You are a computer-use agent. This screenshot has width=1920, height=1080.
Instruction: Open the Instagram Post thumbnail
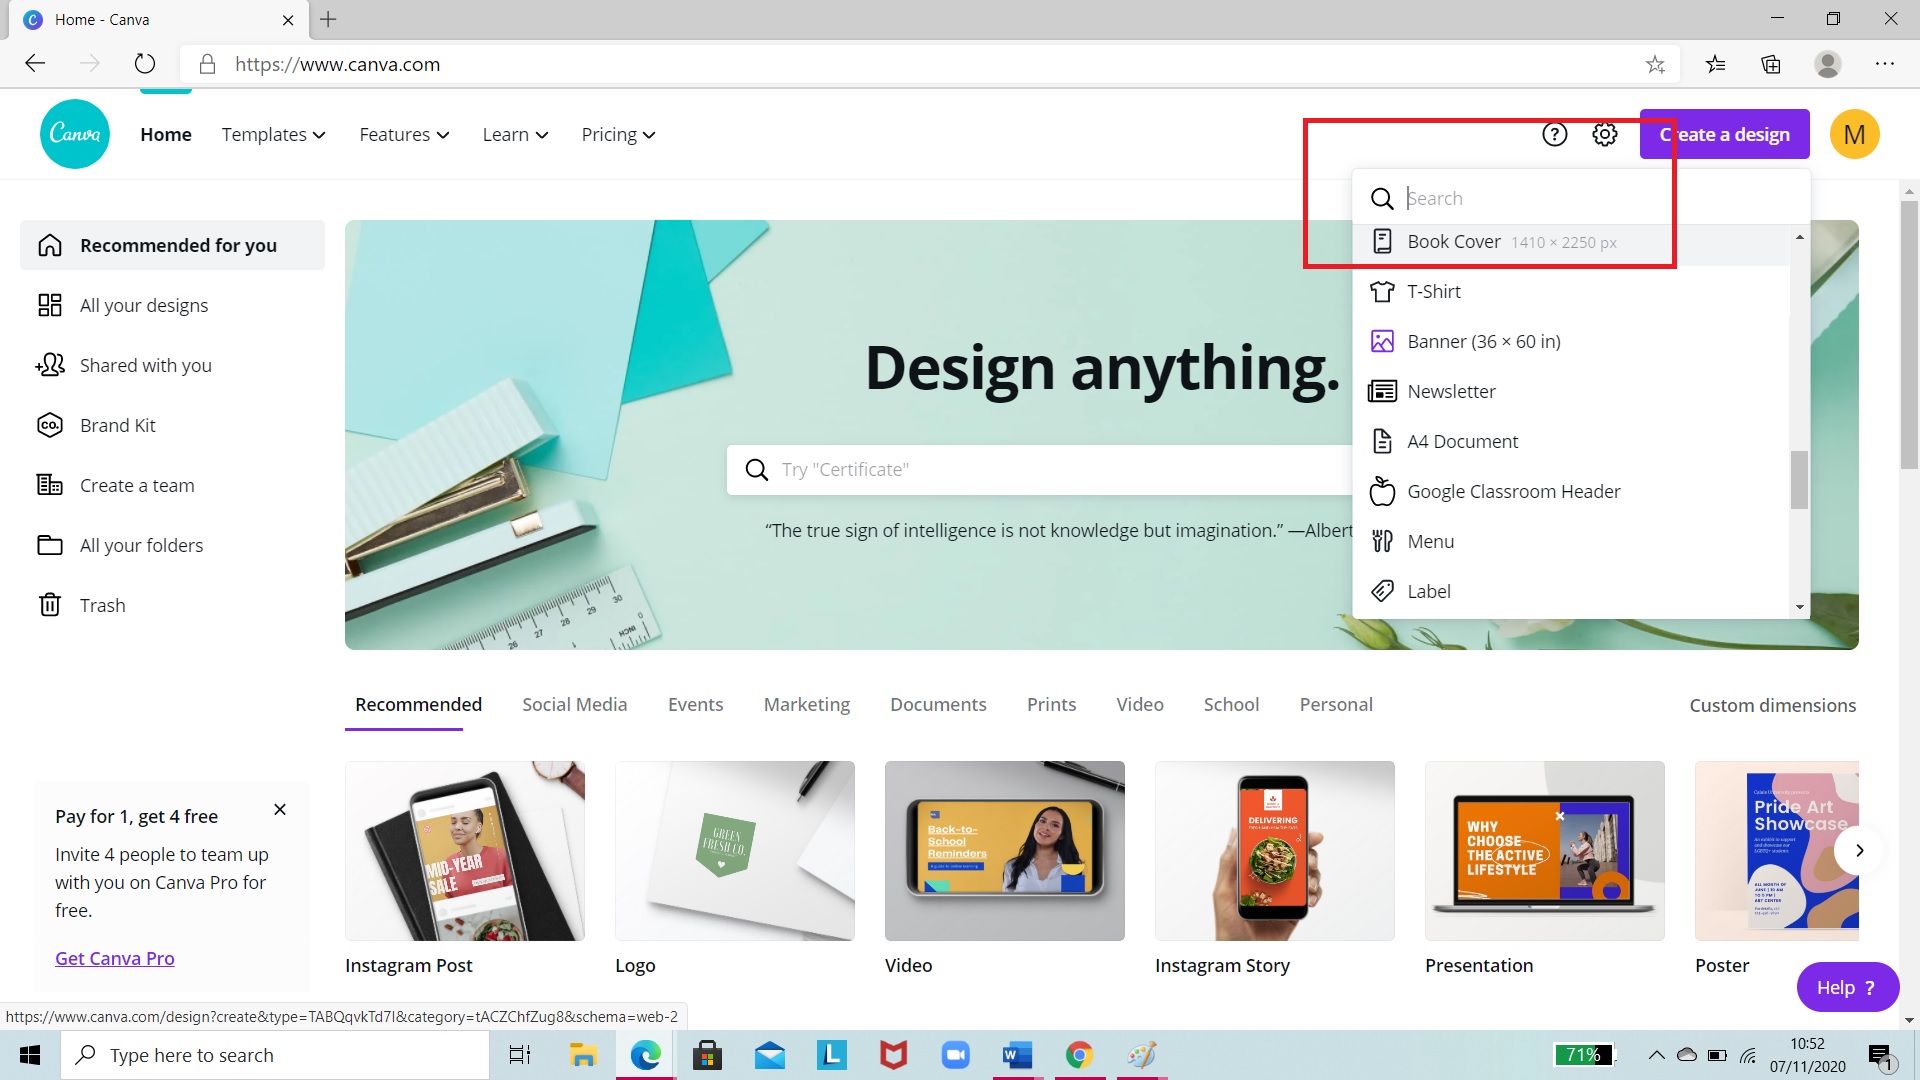coord(465,851)
